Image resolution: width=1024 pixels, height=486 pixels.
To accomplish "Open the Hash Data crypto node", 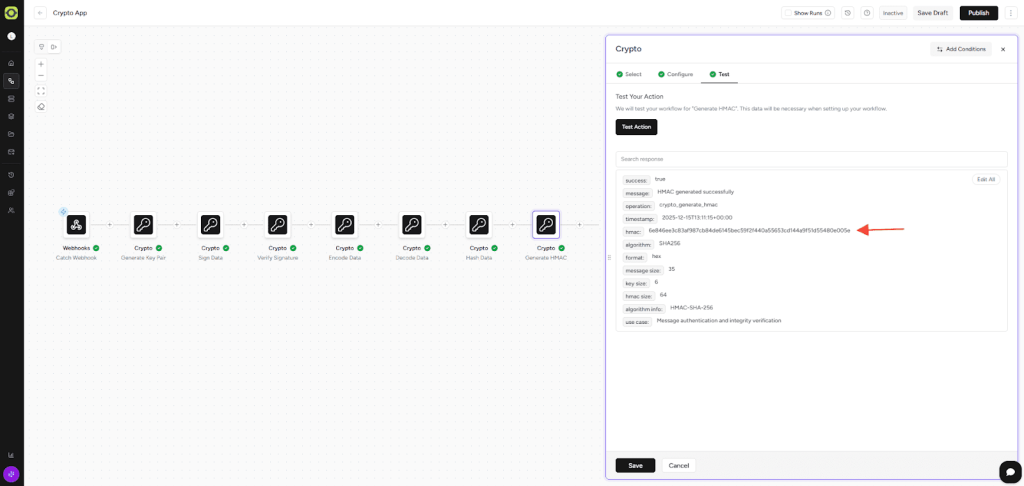I will (x=478, y=225).
